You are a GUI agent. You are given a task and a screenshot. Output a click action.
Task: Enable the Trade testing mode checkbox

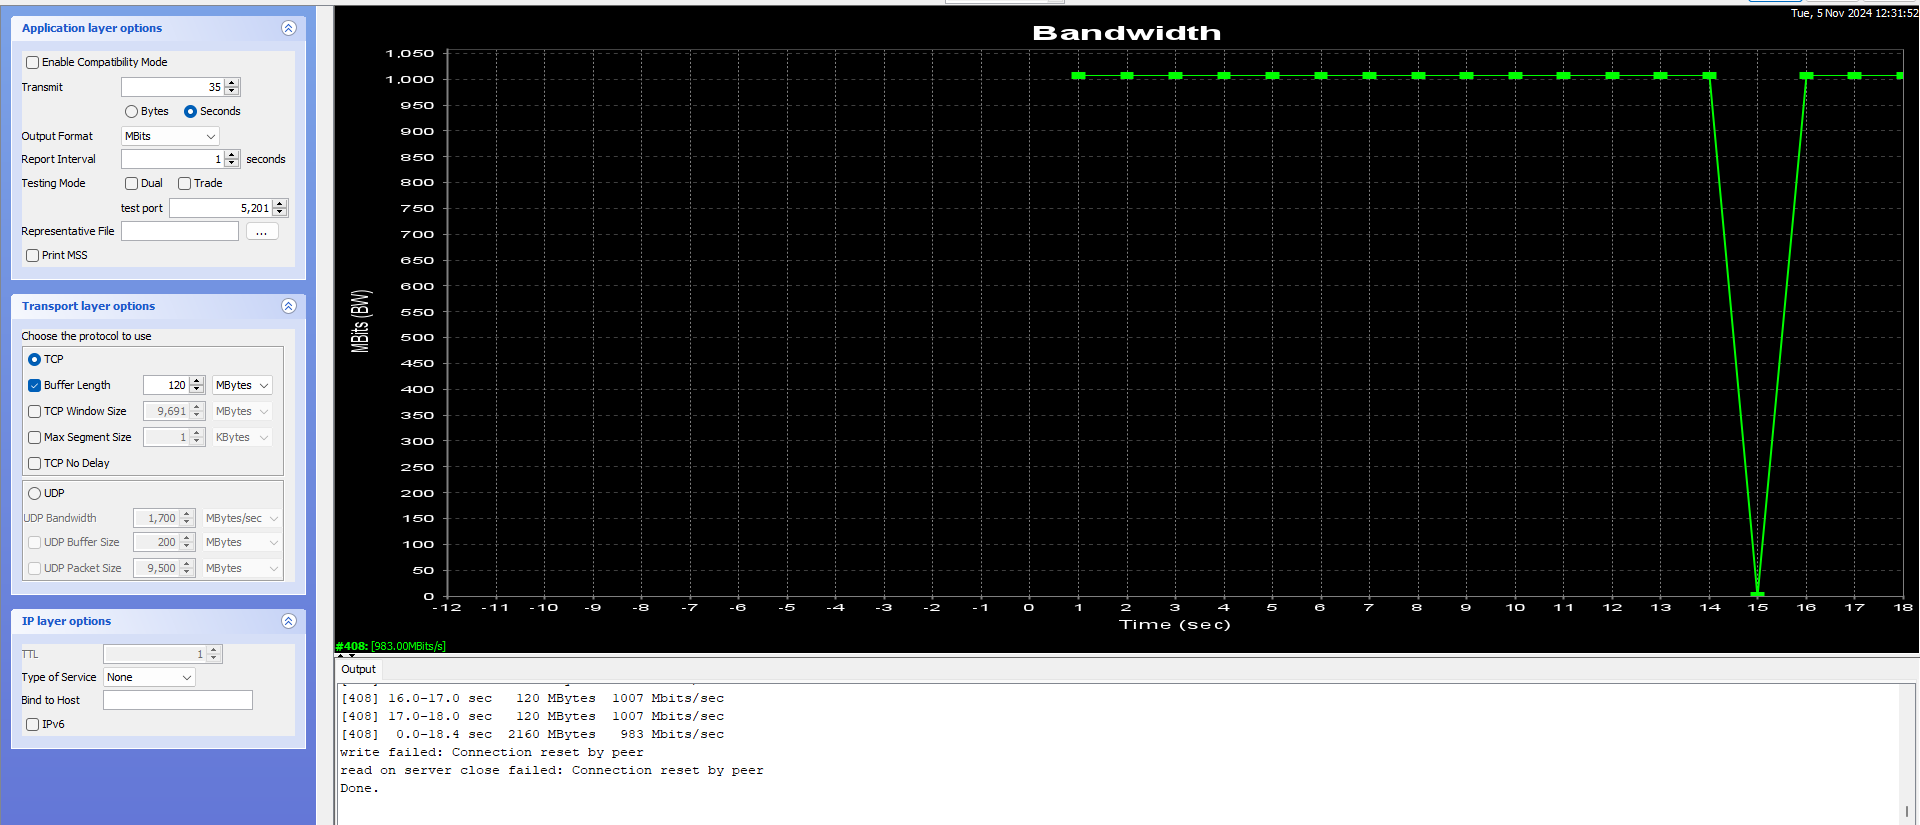click(x=184, y=183)
